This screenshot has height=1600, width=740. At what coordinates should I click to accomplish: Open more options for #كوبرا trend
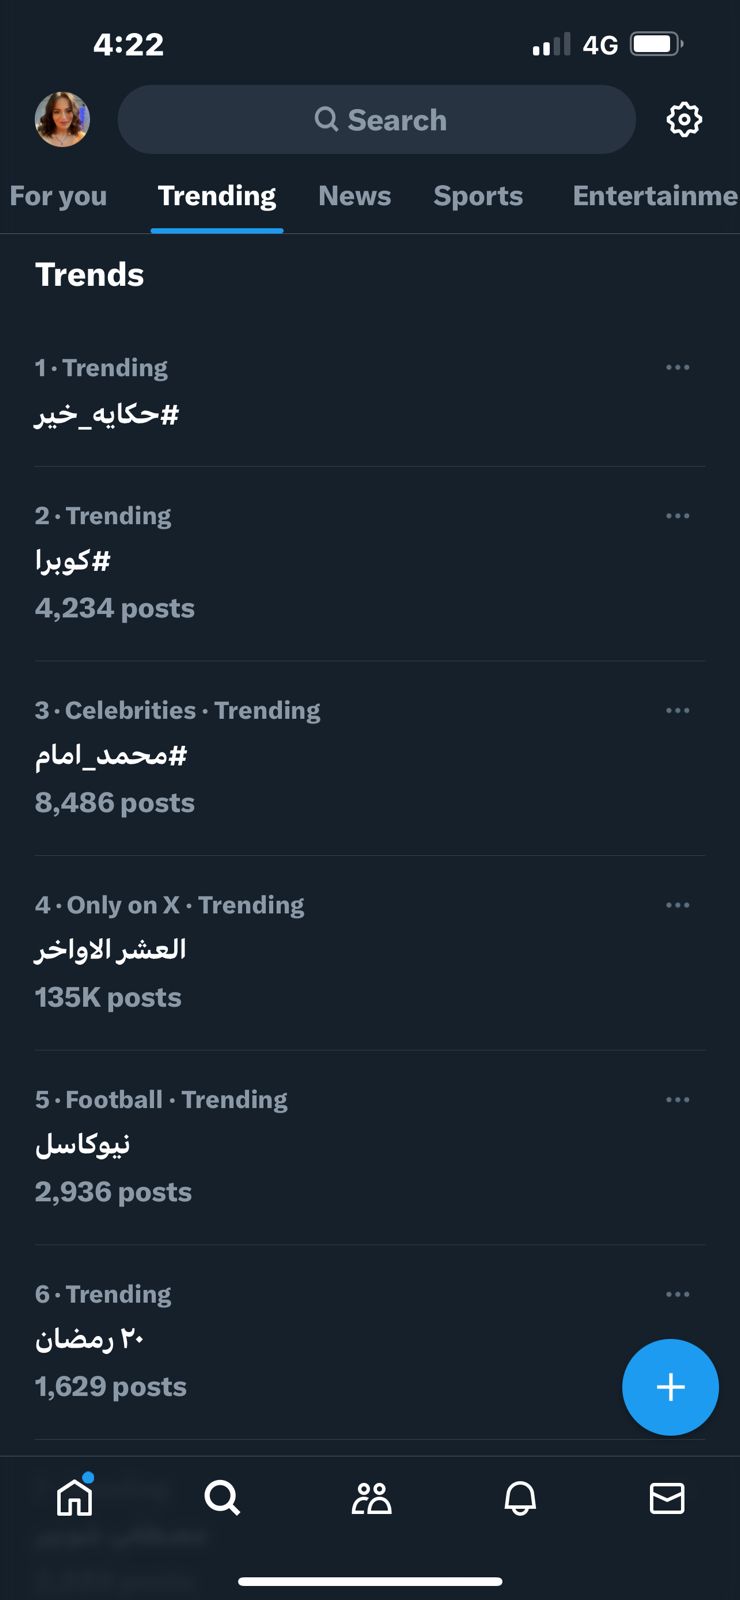(677, 516)
